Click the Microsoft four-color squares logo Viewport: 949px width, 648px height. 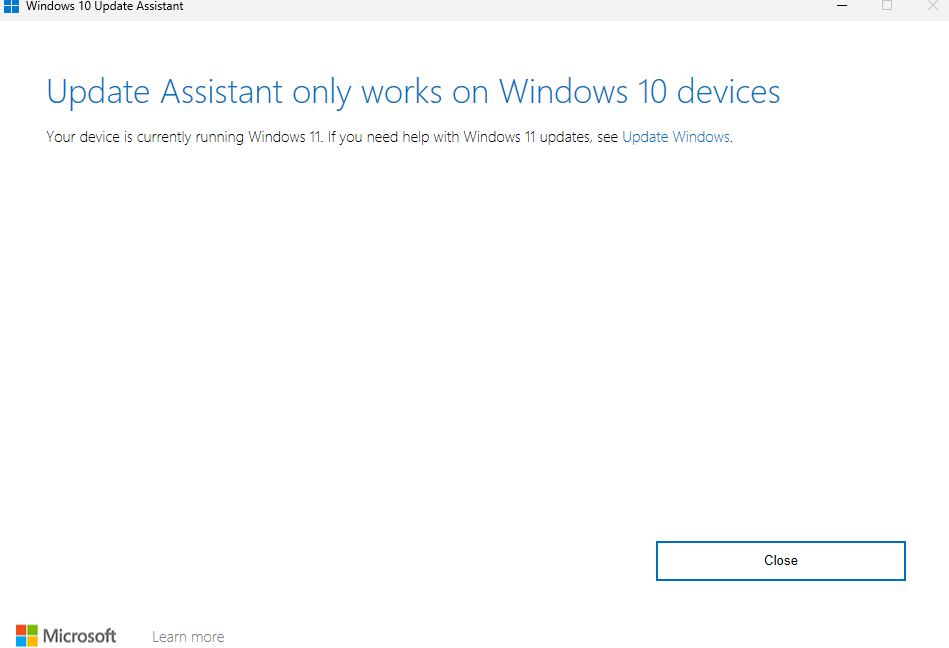(27, 636)
